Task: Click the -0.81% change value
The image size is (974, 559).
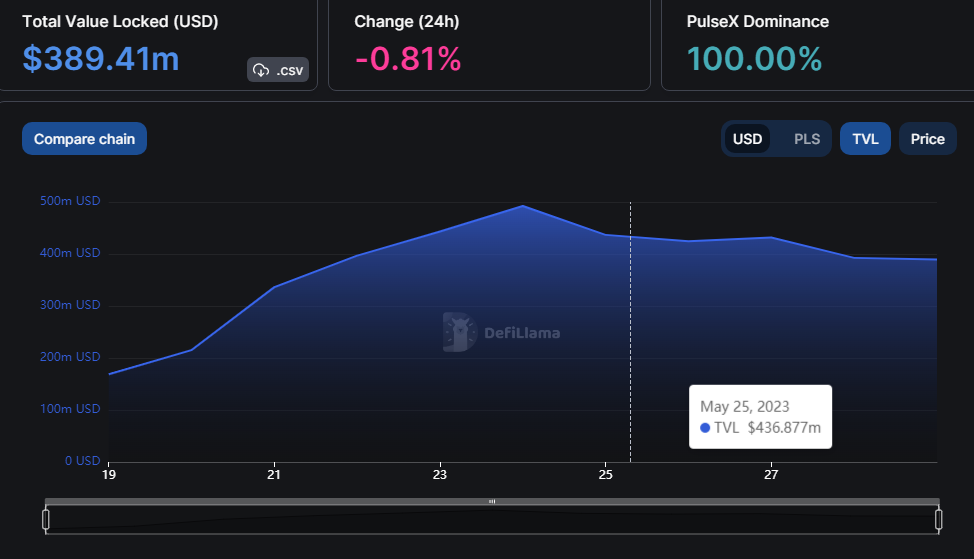Action: pos(408,59)
